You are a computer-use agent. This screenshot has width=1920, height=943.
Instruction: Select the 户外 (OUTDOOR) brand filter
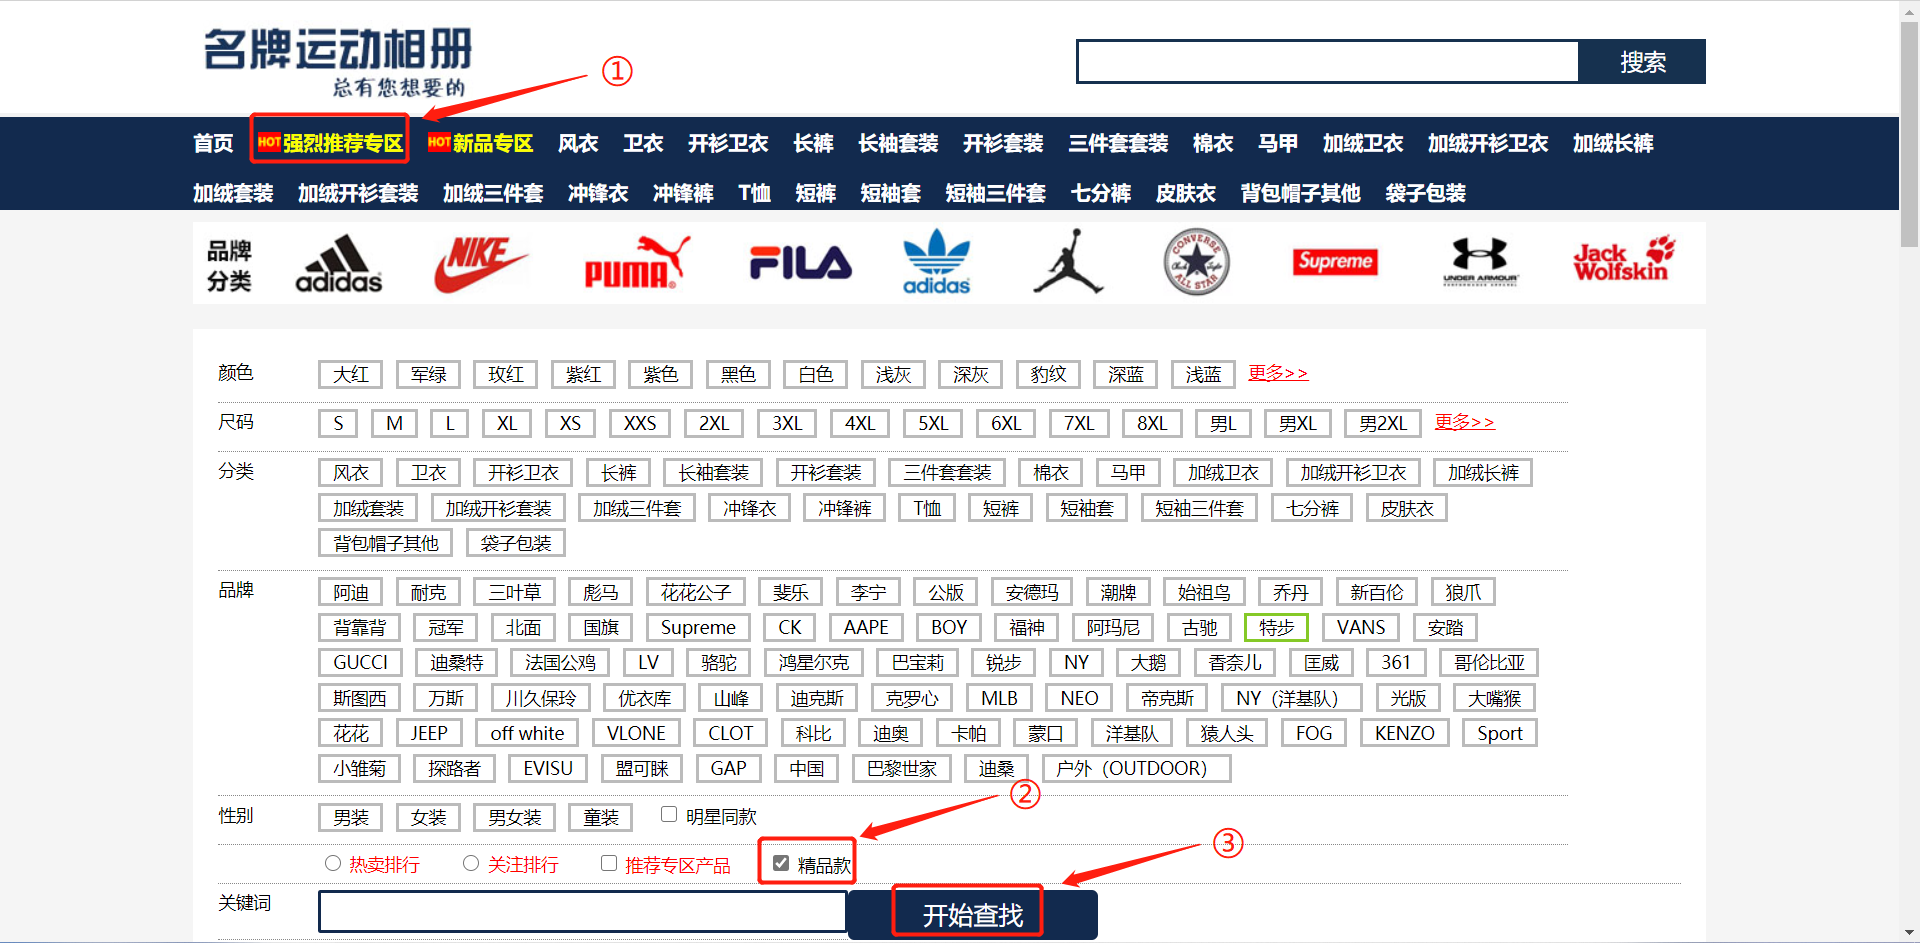[1136, 768]
